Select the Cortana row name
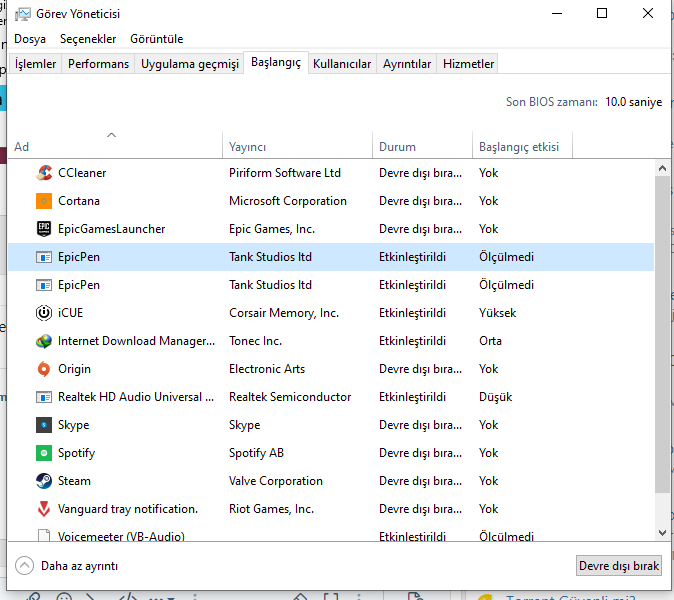The image size is (674, 600). coord(79,201)
